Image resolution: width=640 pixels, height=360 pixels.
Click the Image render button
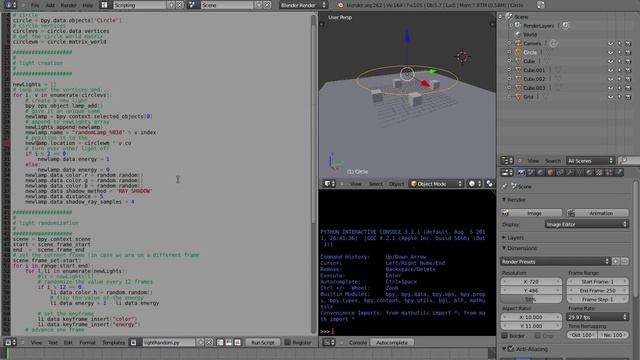(531, 213)
